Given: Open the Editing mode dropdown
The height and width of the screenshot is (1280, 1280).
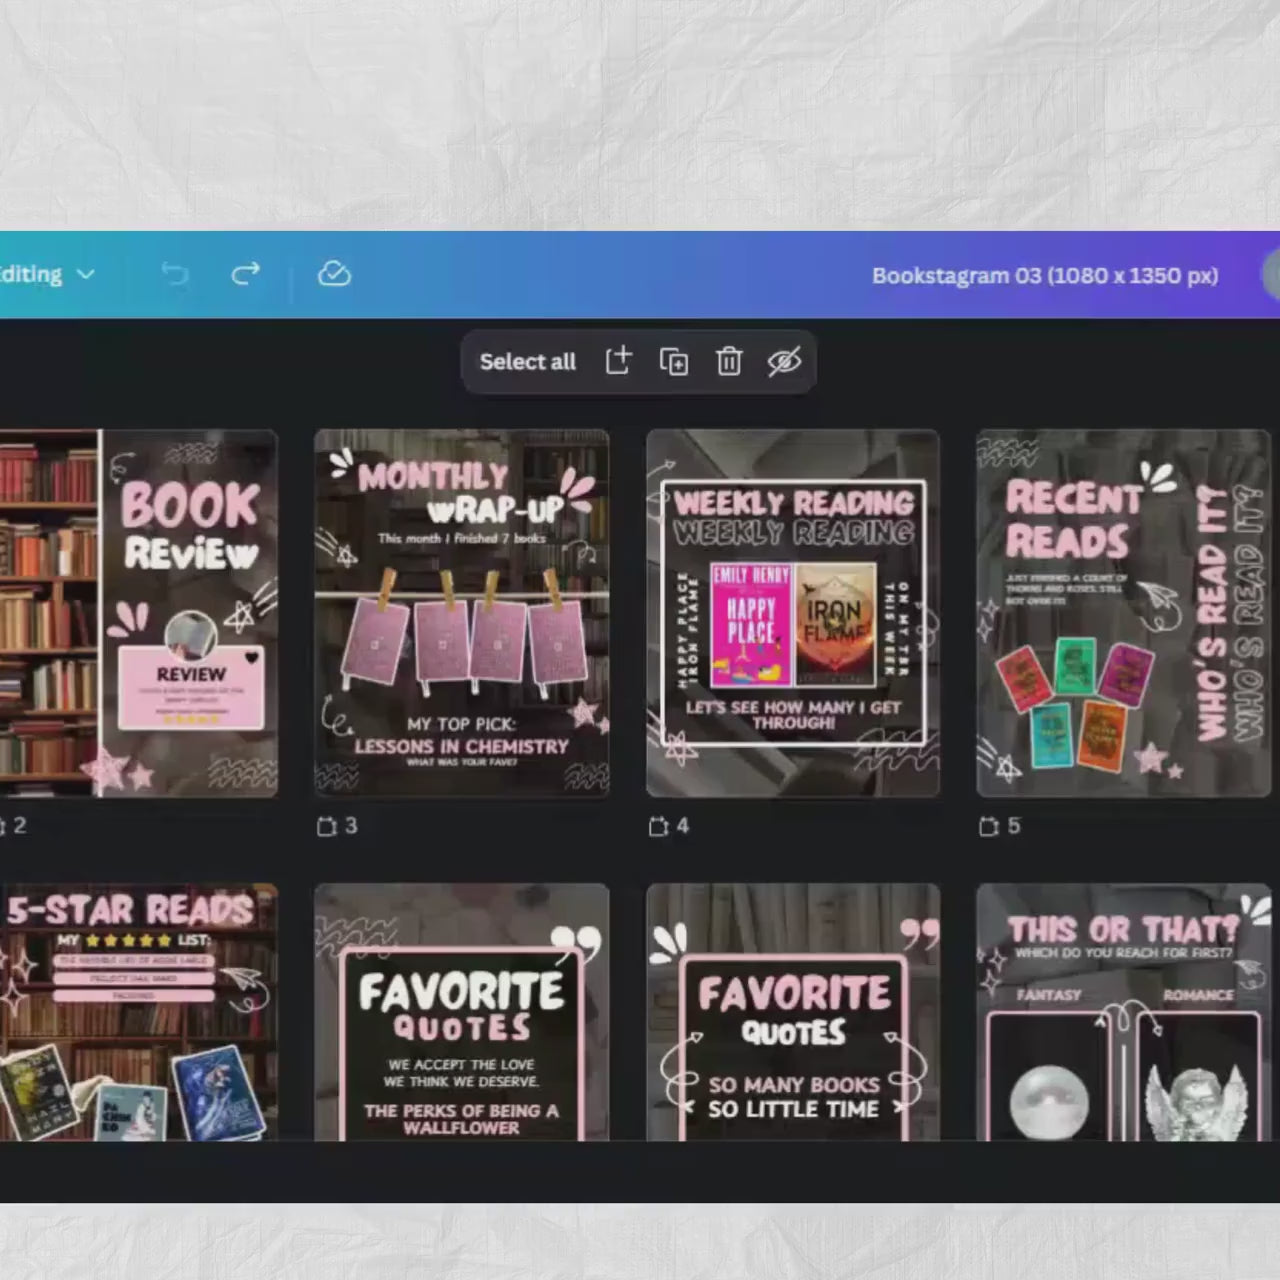Looking at the screenshot, I should (47, 274).
